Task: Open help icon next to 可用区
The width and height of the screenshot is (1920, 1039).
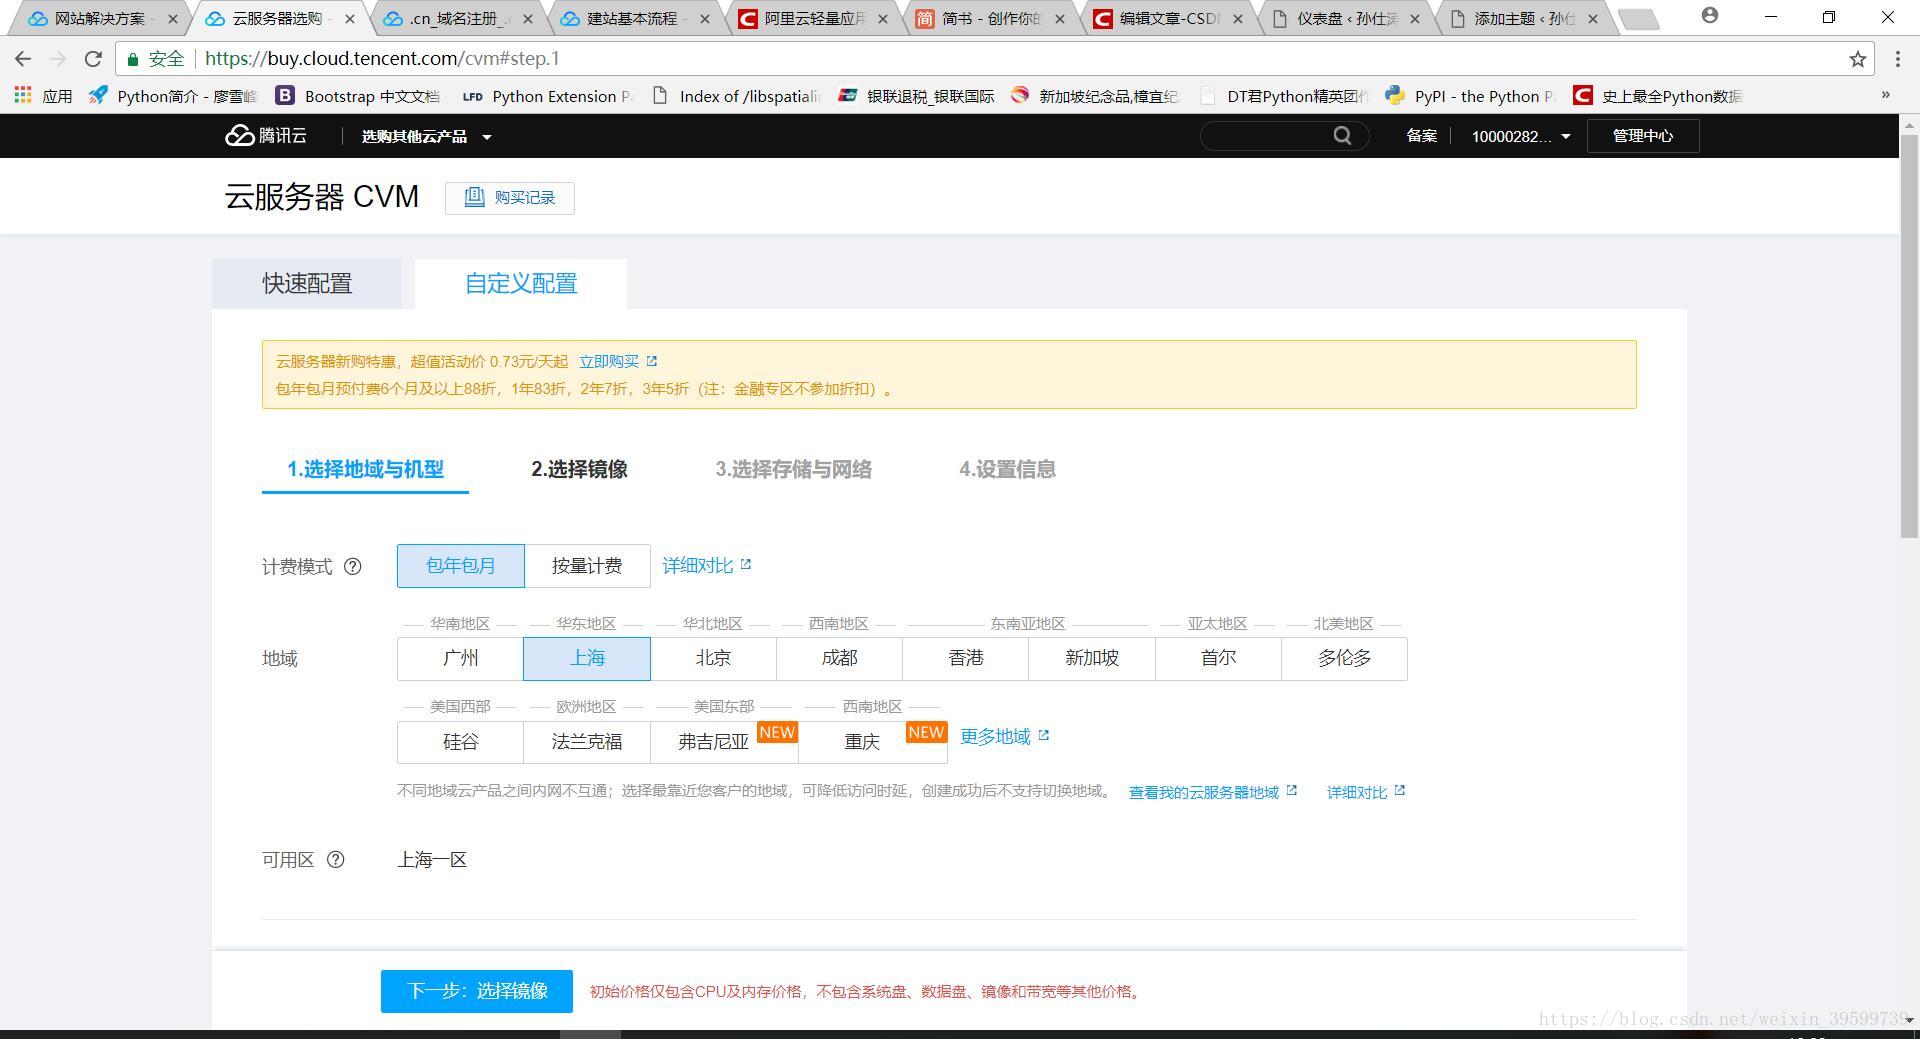Action: point(336,859)
